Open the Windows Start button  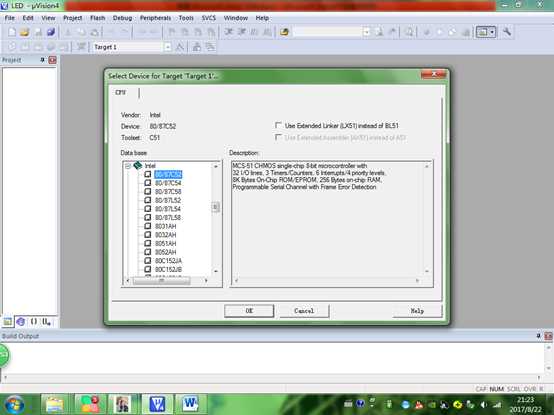click(x=13, y=404)
